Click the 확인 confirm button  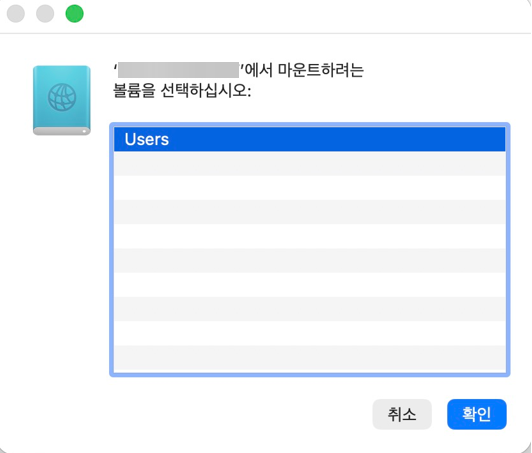pyautogui.click(x=477, y=414)
